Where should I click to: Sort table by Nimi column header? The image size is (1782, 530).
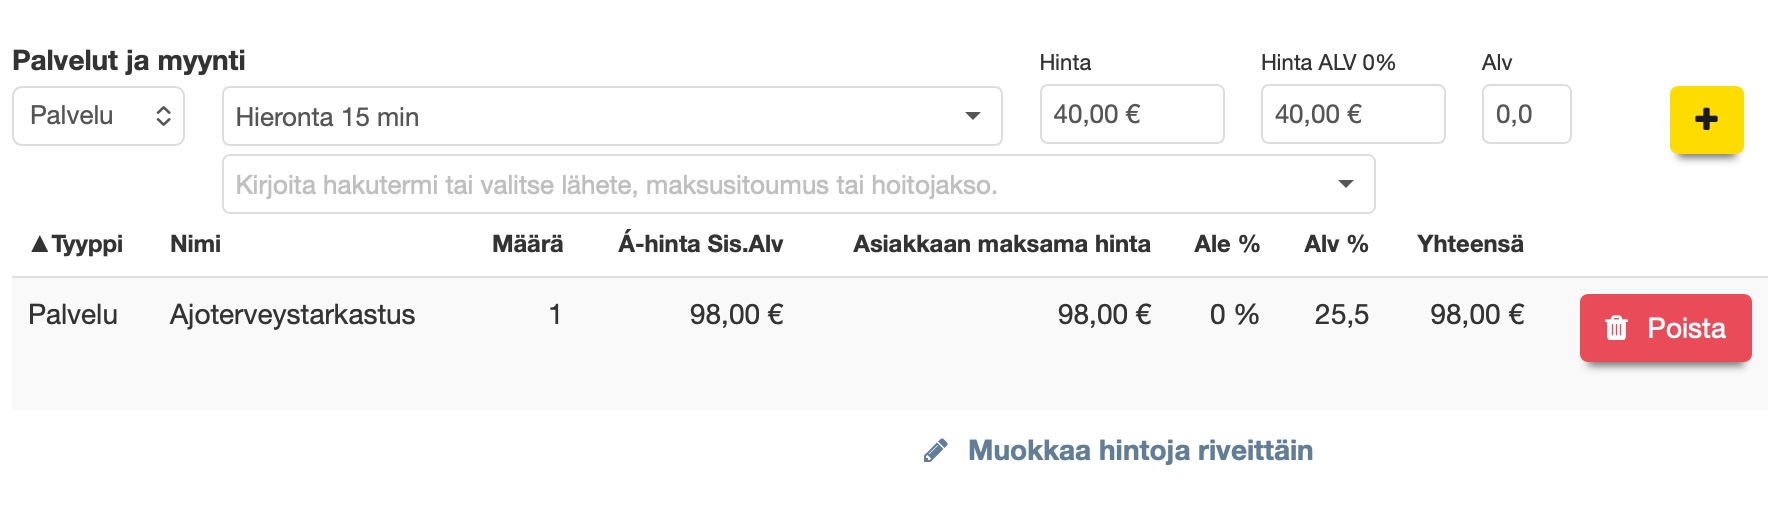(195, 244)
